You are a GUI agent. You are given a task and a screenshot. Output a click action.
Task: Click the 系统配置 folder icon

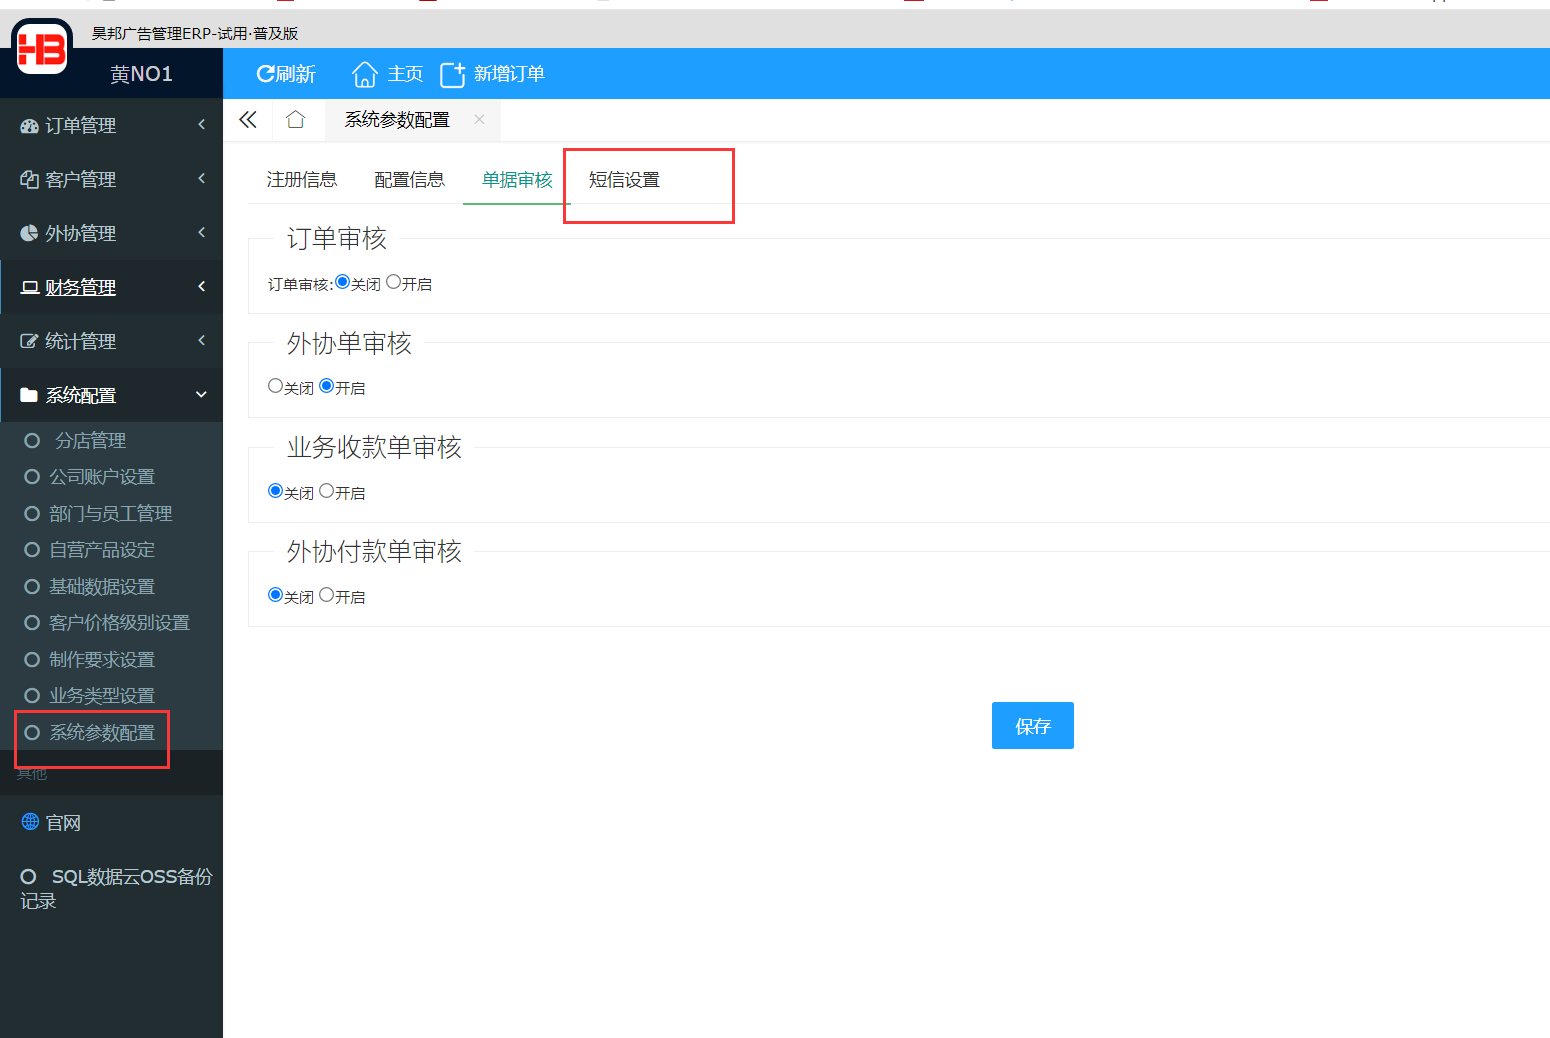[x=29, y=396]
